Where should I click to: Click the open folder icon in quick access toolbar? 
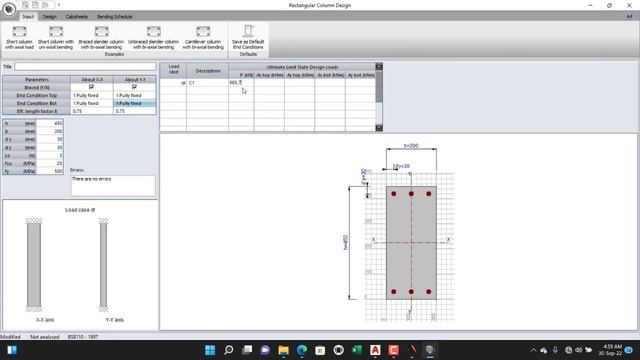click(45, 5)
